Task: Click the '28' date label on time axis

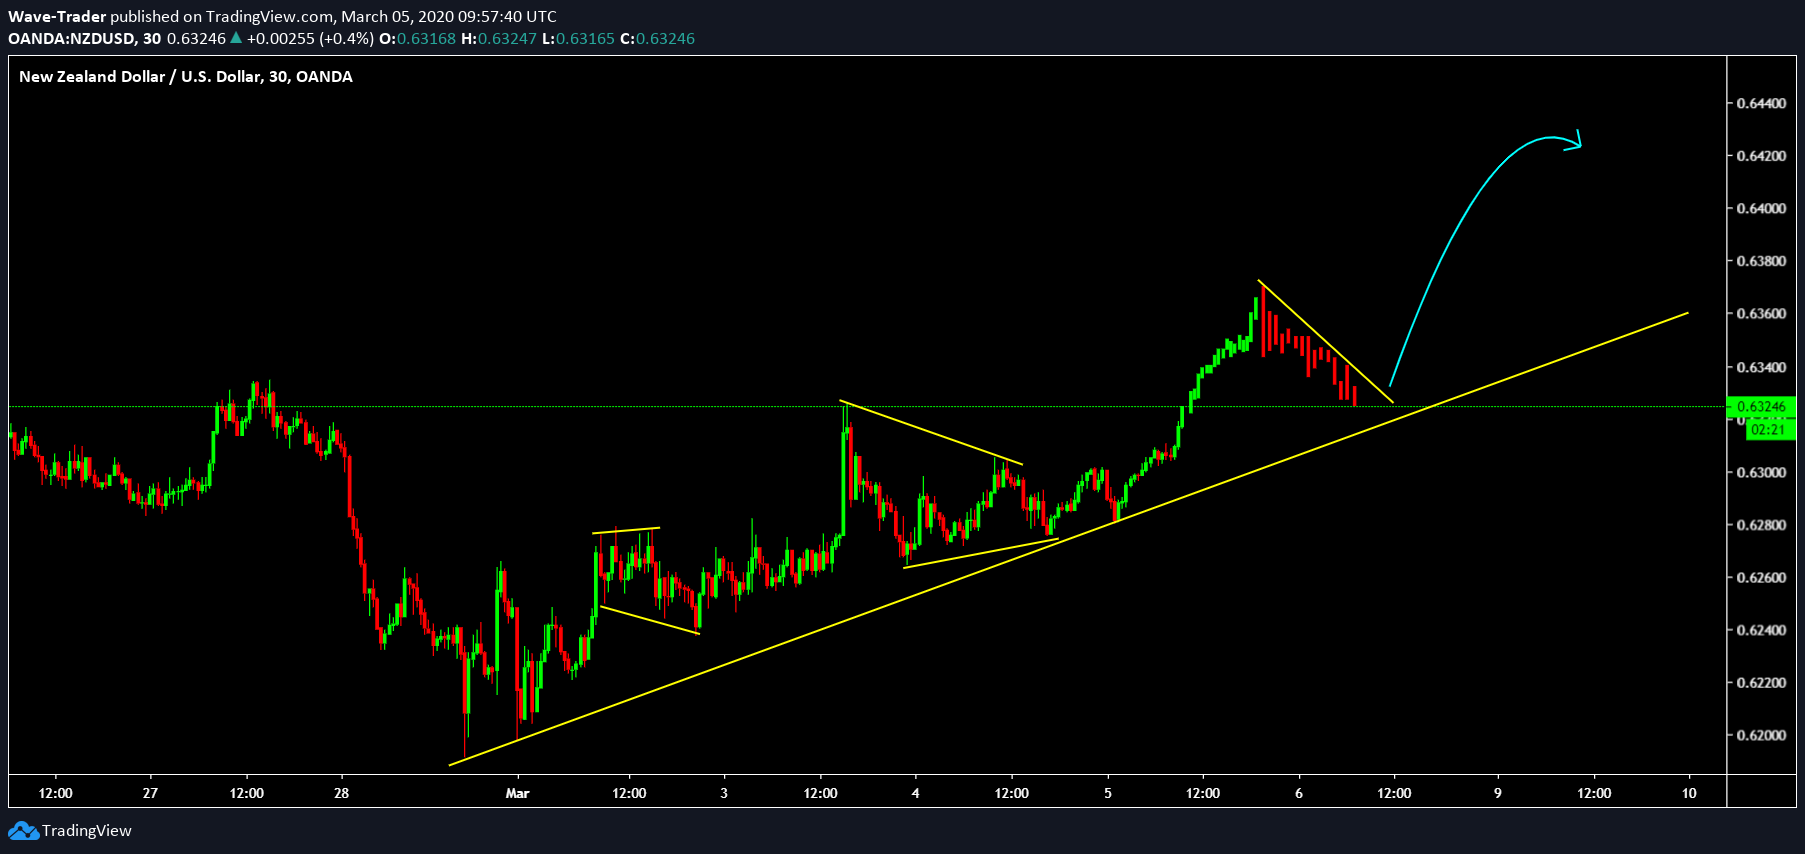Action: [x=342, y=793]
